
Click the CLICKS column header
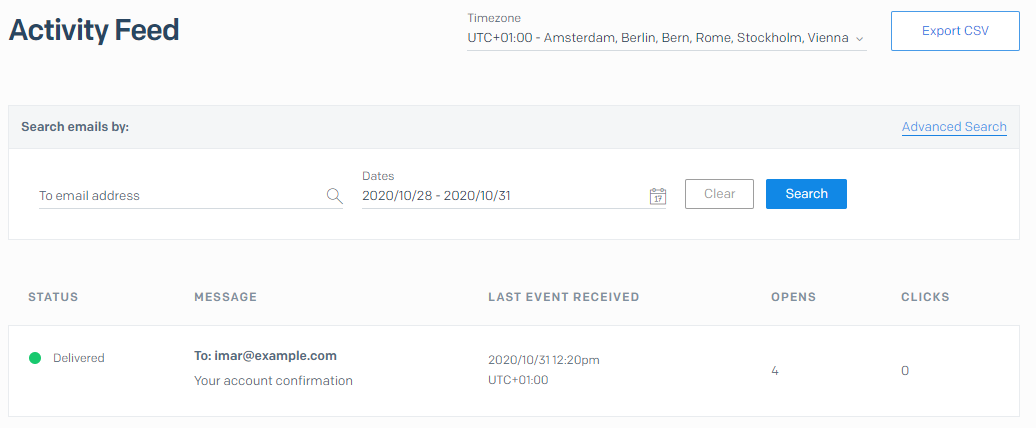pos(925,297)
